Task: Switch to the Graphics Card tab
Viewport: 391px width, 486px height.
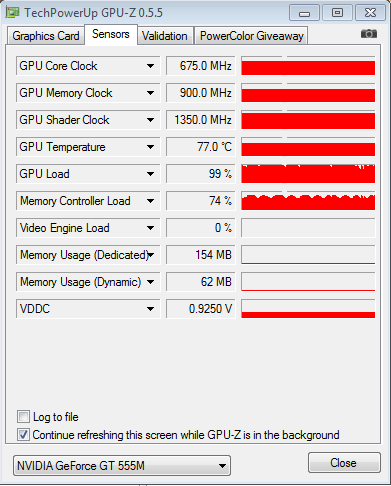Action: [46, 36]
